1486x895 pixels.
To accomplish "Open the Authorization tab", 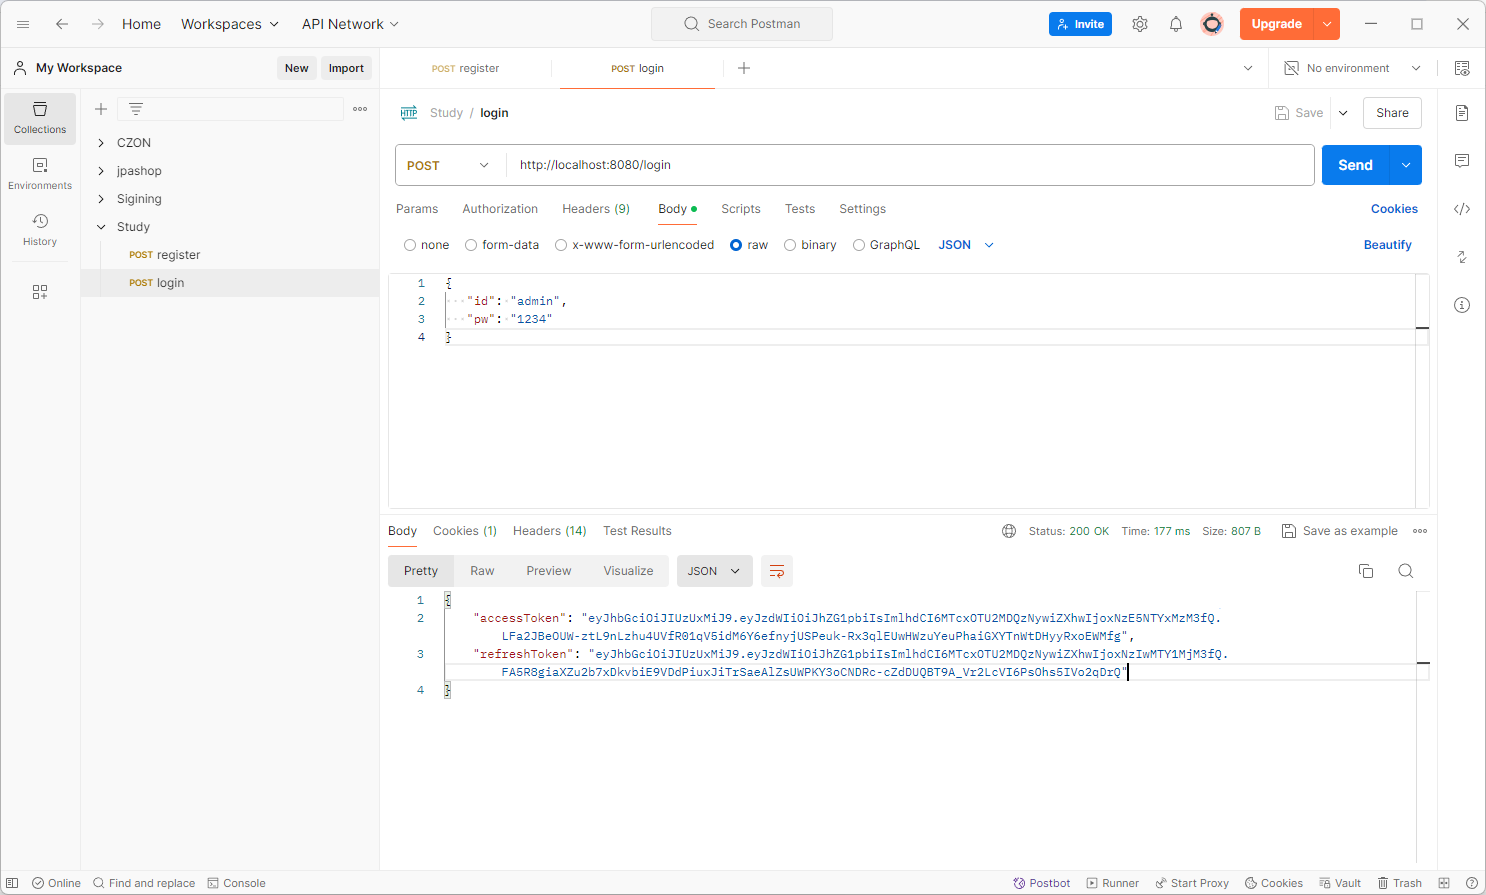I will point(500,209).
